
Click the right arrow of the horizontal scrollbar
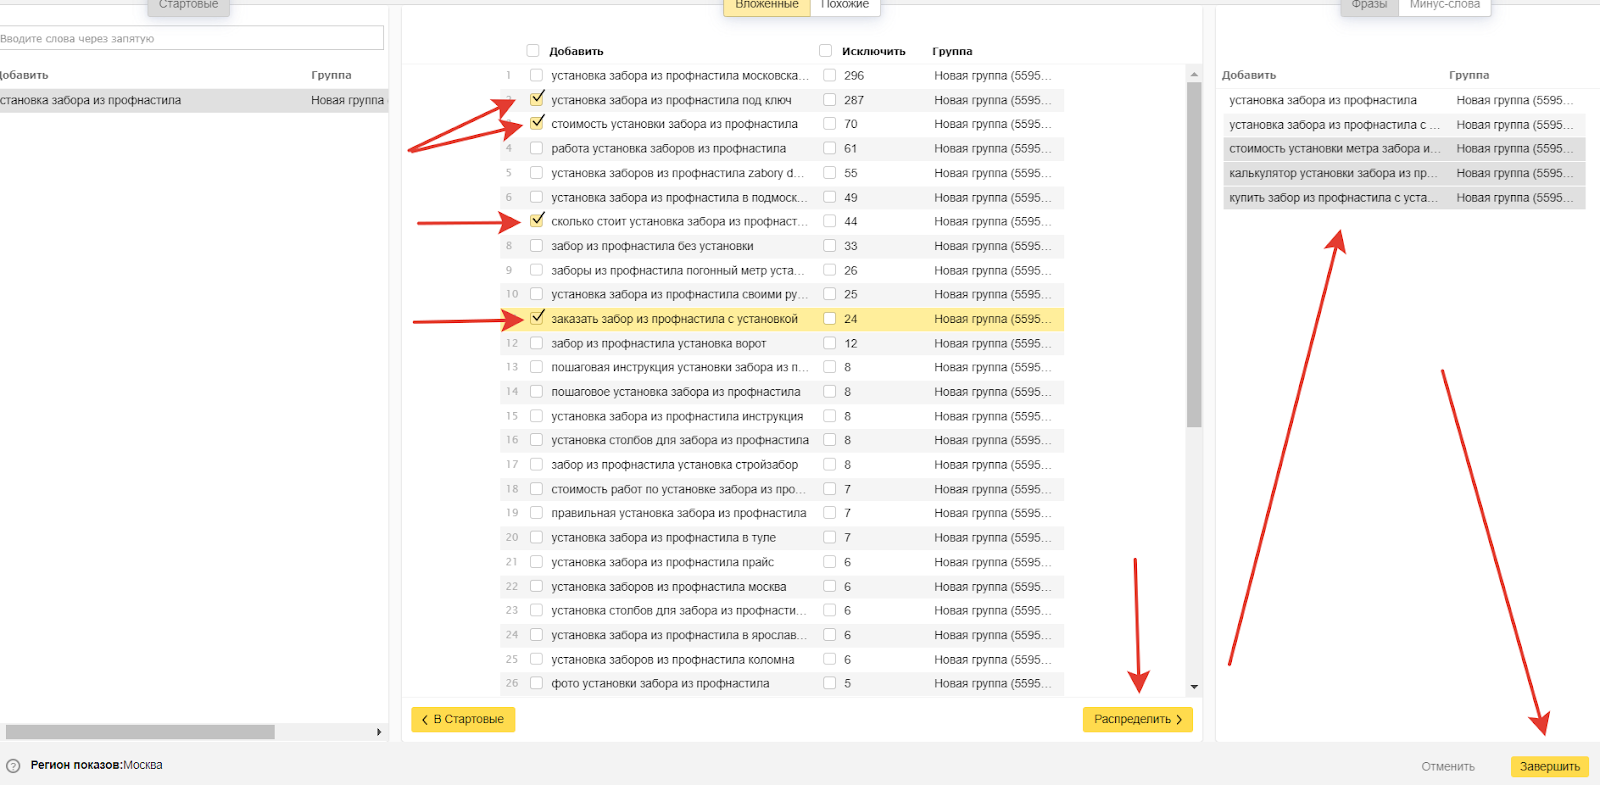coord(379,732)
